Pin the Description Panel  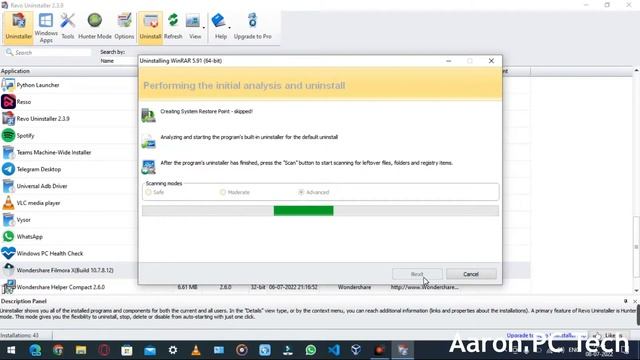pyautogui.click(x=625, y=301)
